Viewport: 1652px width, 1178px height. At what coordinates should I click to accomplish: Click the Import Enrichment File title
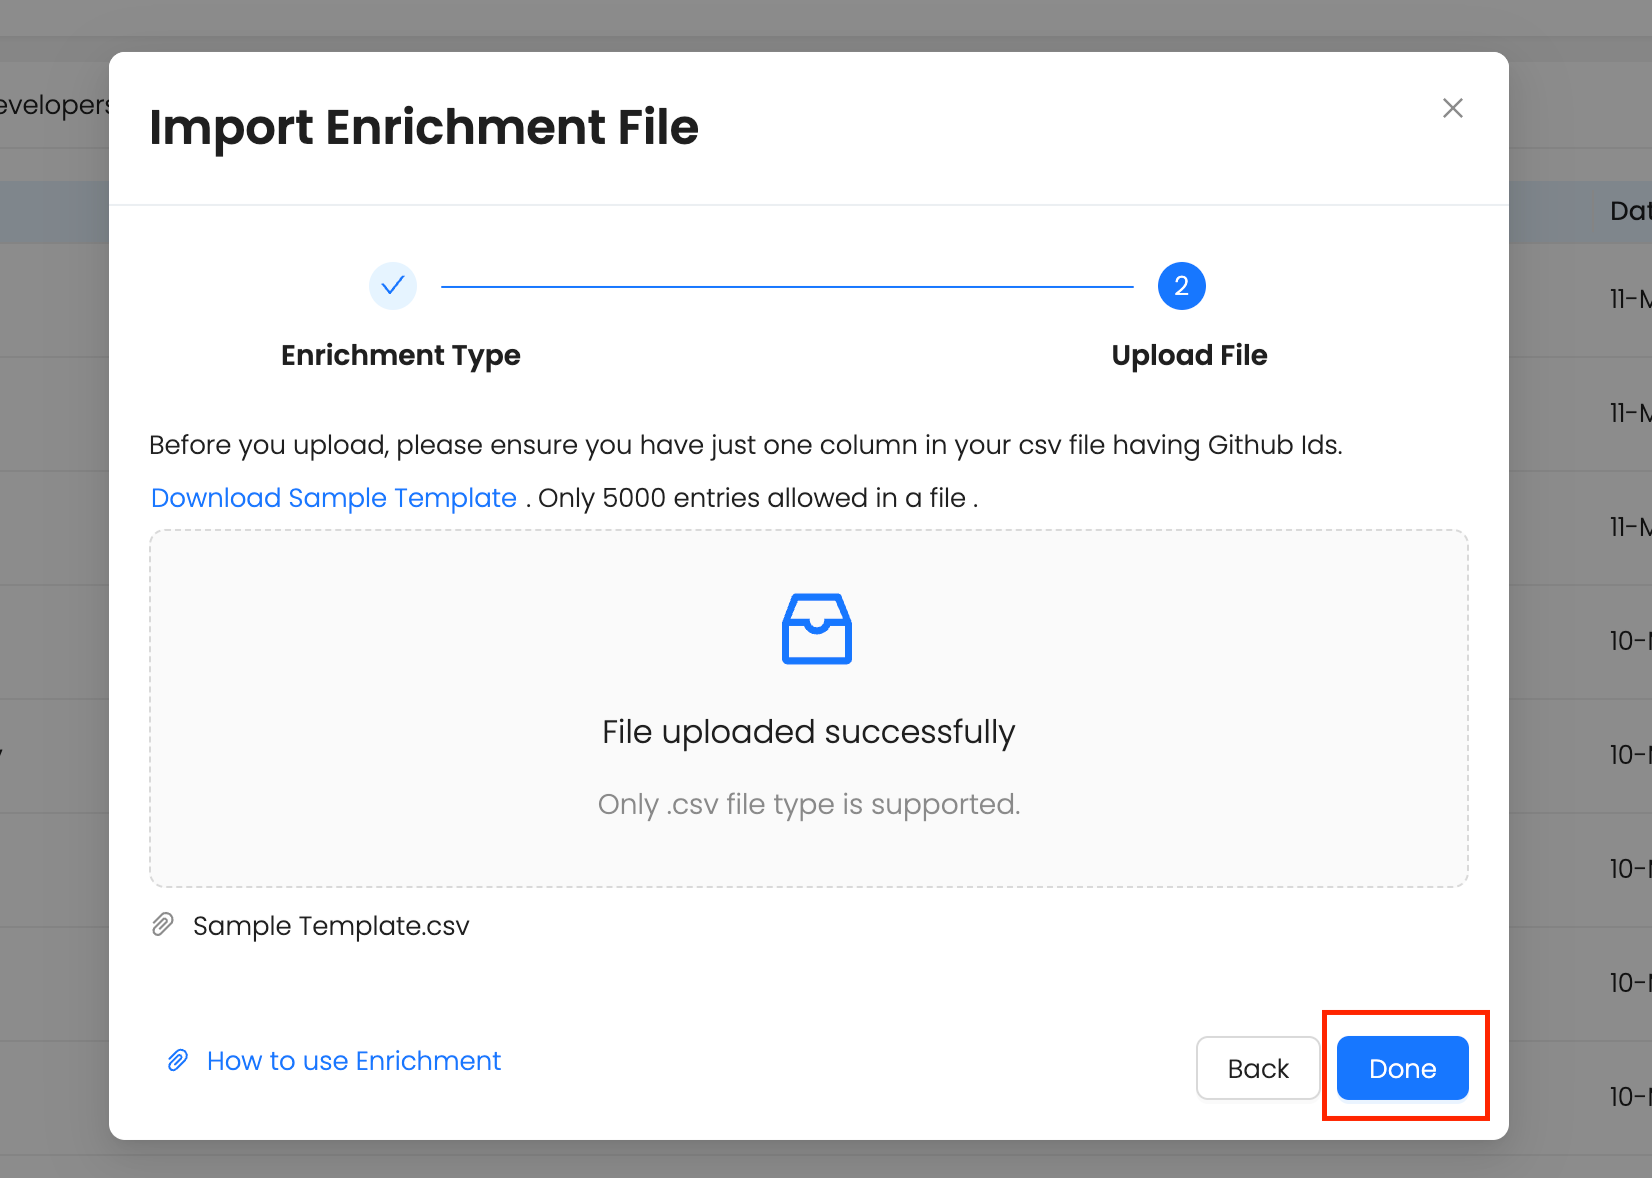(x=424, y=128)
